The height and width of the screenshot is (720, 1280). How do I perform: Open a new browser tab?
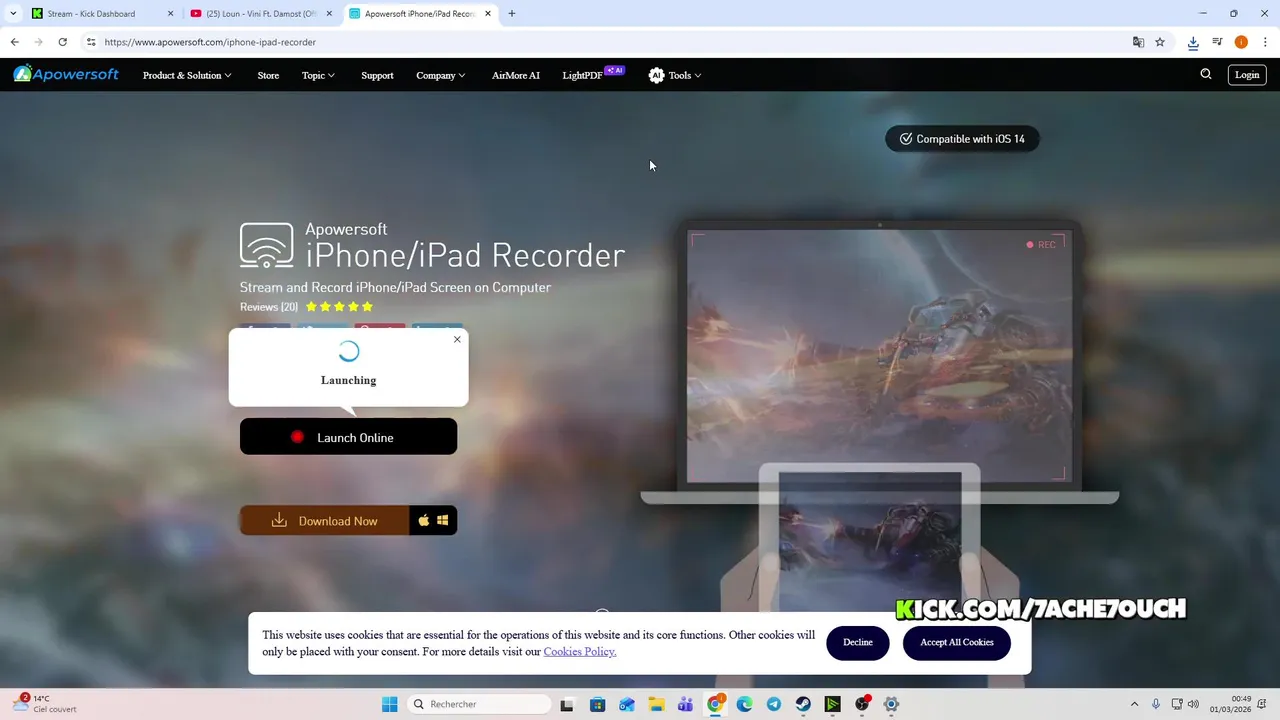512,14
